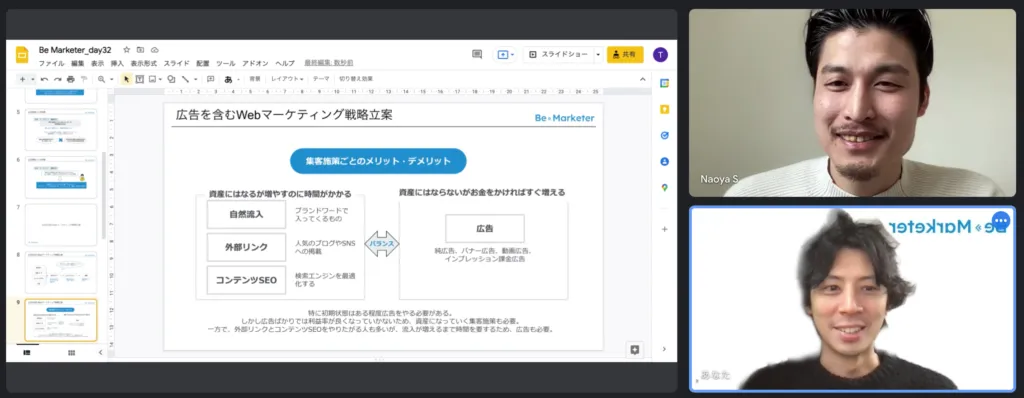Add more side panel add-ons
Viewport: 1024px width, 398px height.
664,229
